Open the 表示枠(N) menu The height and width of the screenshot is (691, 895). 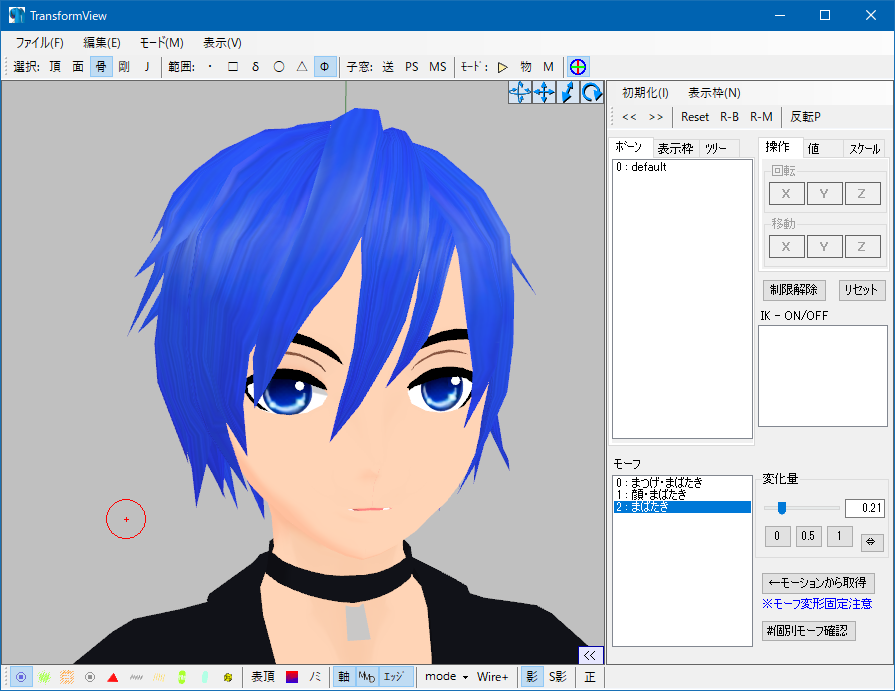pos(714,92)
